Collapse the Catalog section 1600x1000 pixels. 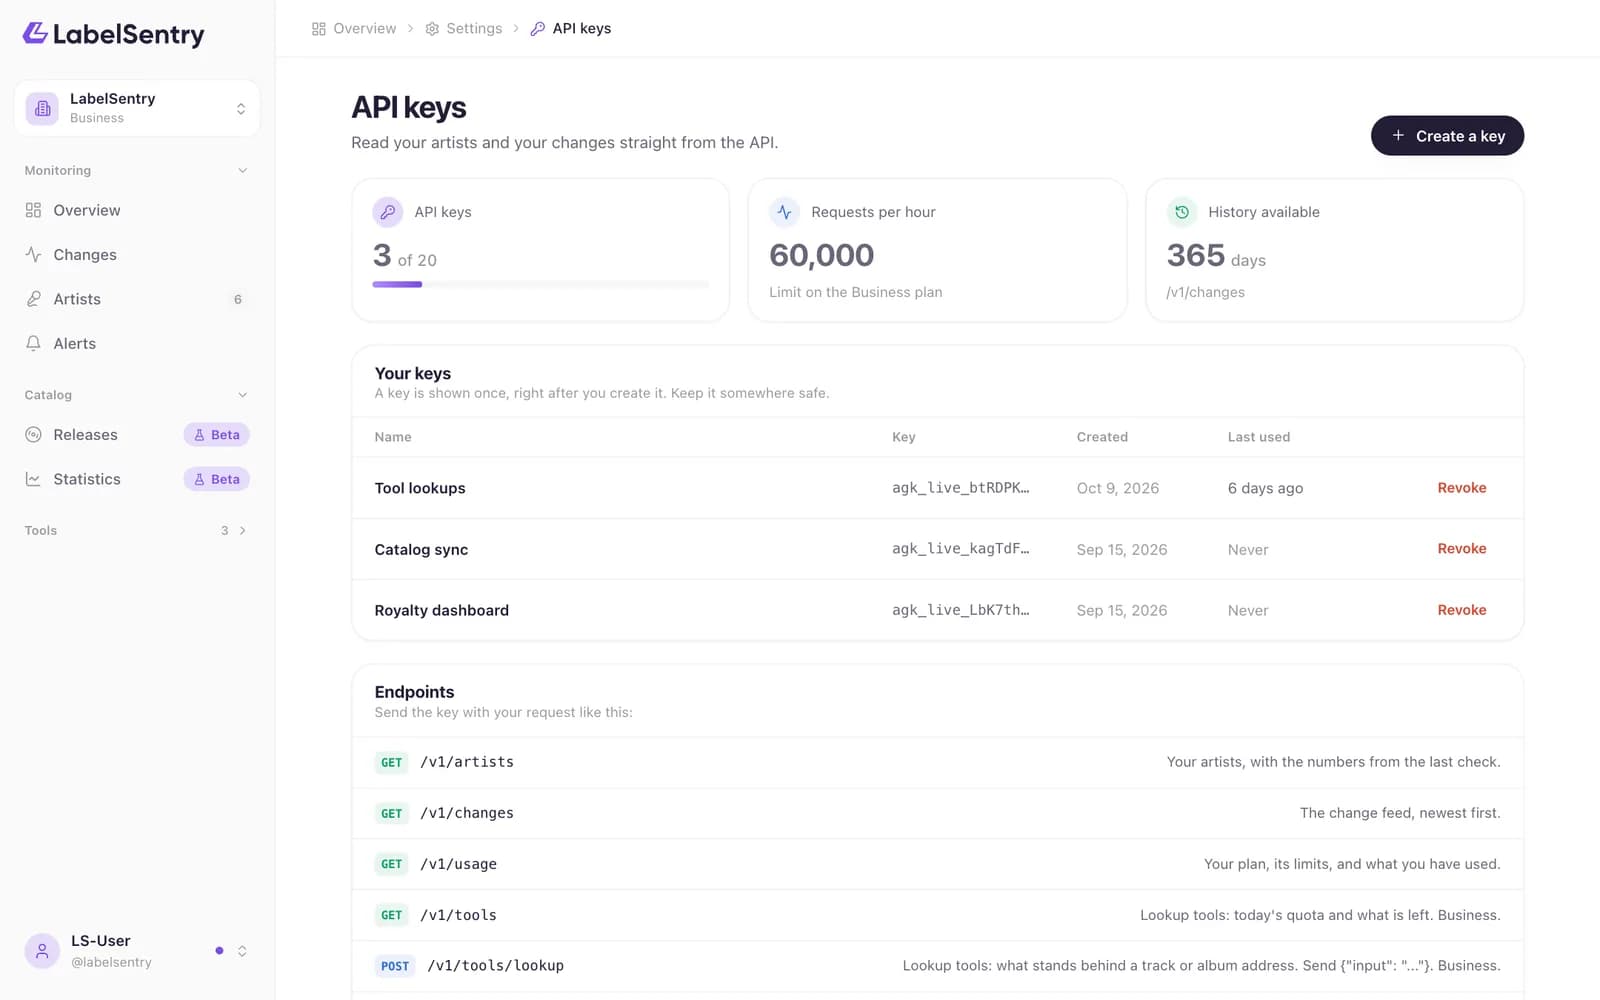tap(242, 395)
